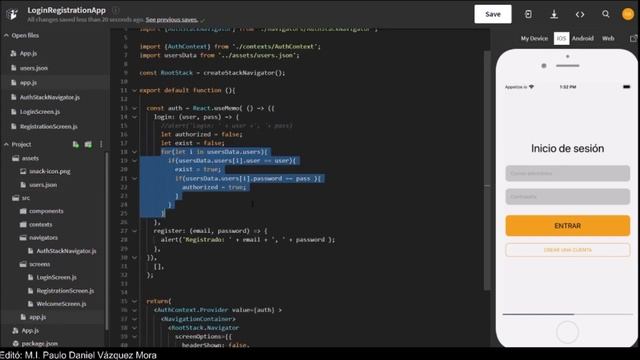Collapse the navigators folder
This screenshot has width=640, height=360.
[43, 238]
